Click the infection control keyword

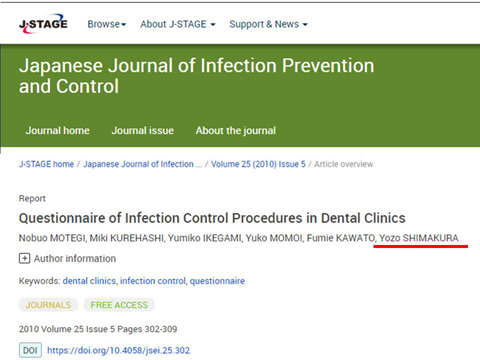[x=153, y=281]
